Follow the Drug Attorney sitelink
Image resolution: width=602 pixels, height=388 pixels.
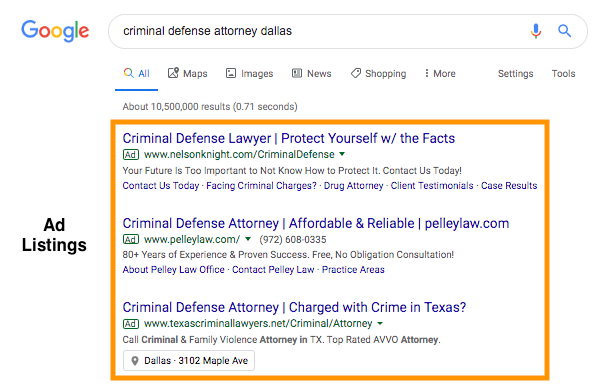pyautogui.click(x=354, y=186)
